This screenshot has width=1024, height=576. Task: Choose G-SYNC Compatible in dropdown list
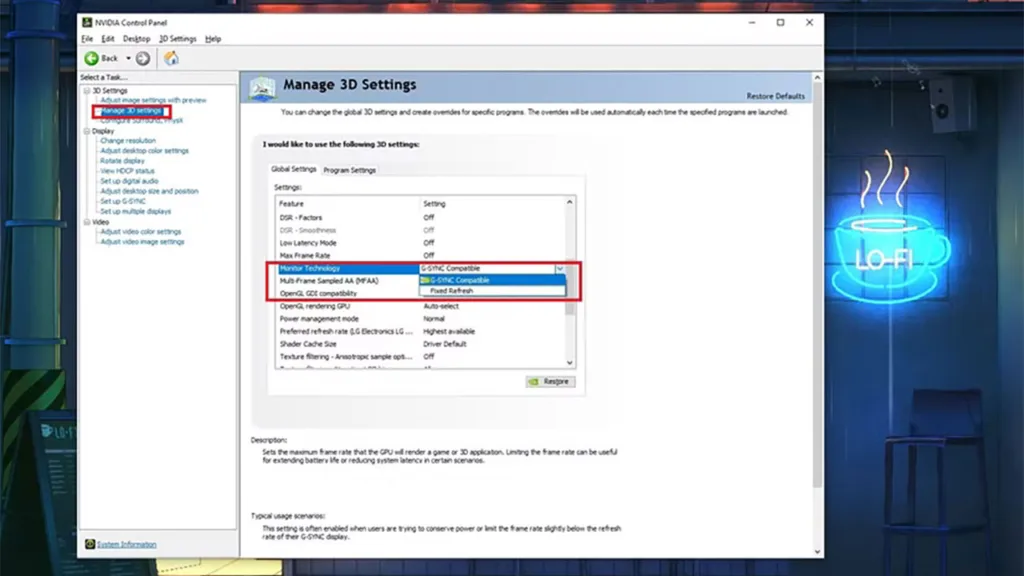pos(492,280)
